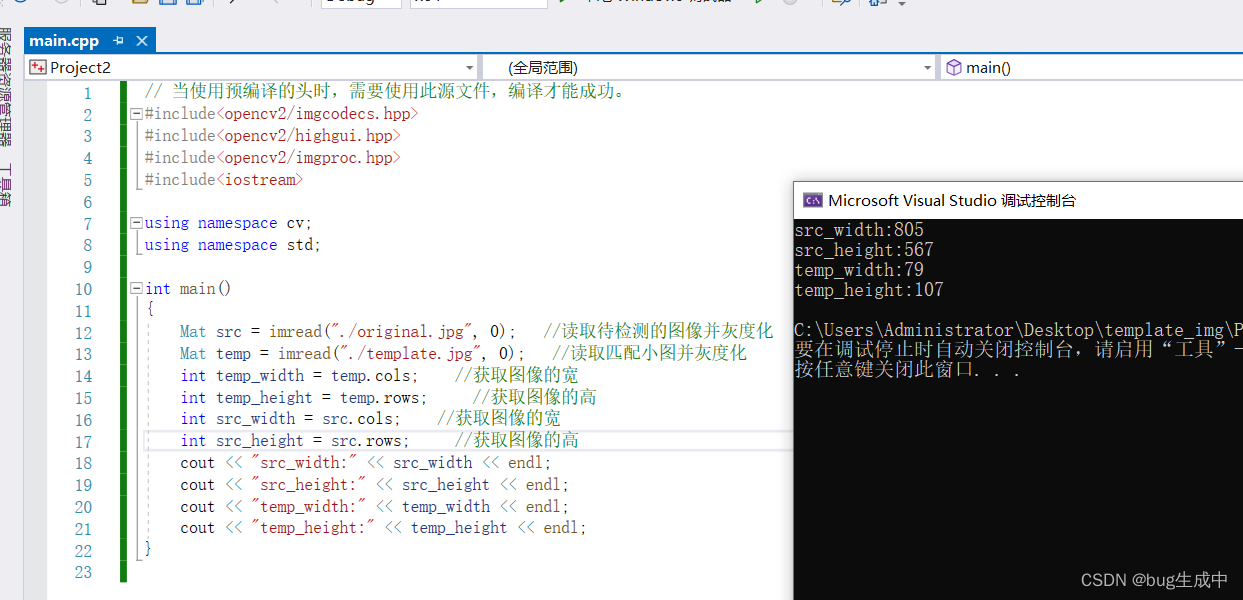The image size is (1243, 600).
Task: Click the closing brace on line 22
Action: (x=149, y=550)
